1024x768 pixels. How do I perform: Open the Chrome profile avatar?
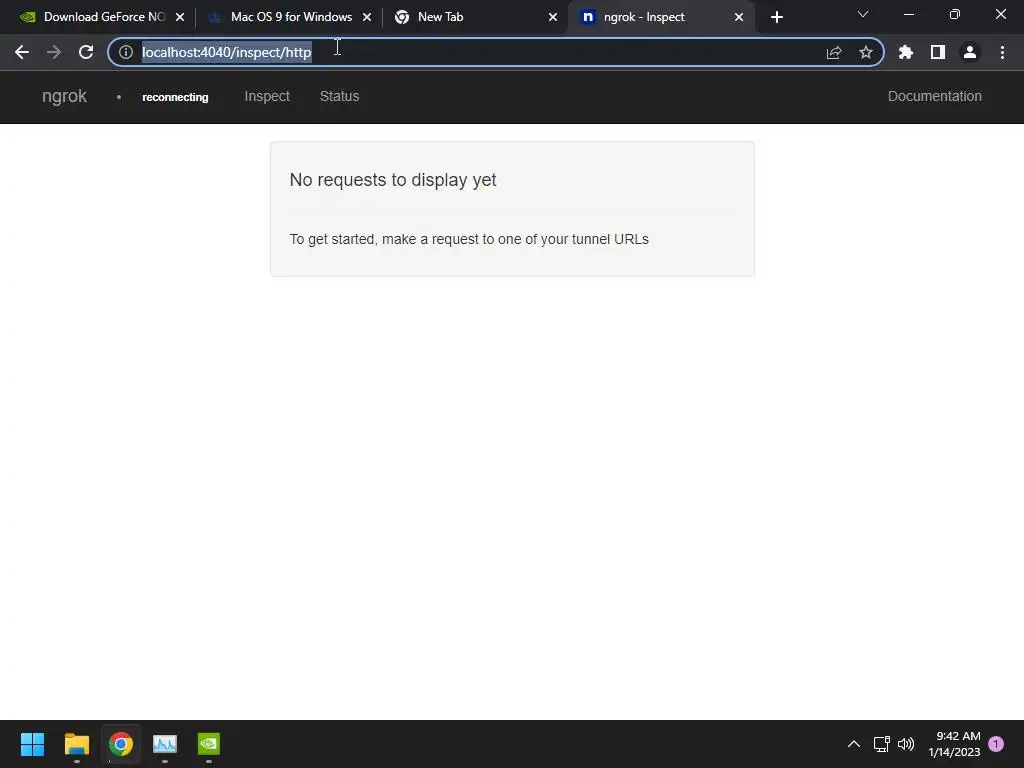(970, 52)
